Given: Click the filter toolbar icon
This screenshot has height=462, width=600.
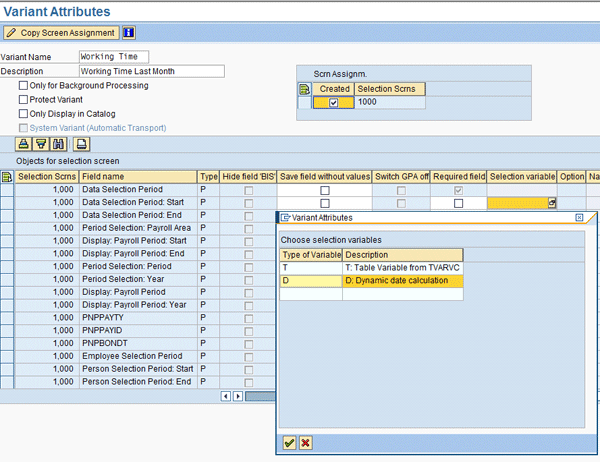Looking at the screenshot, I should click(42, 143).
